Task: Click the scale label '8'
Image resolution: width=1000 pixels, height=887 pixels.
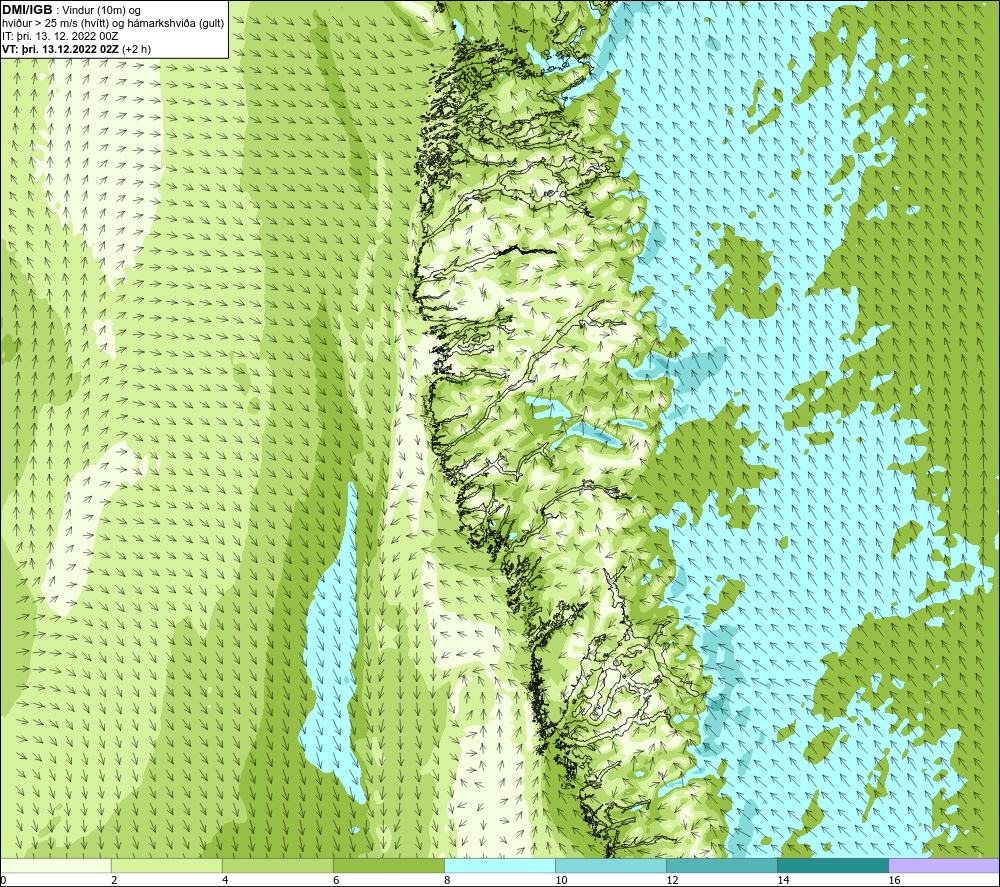Action: point(447,881)
